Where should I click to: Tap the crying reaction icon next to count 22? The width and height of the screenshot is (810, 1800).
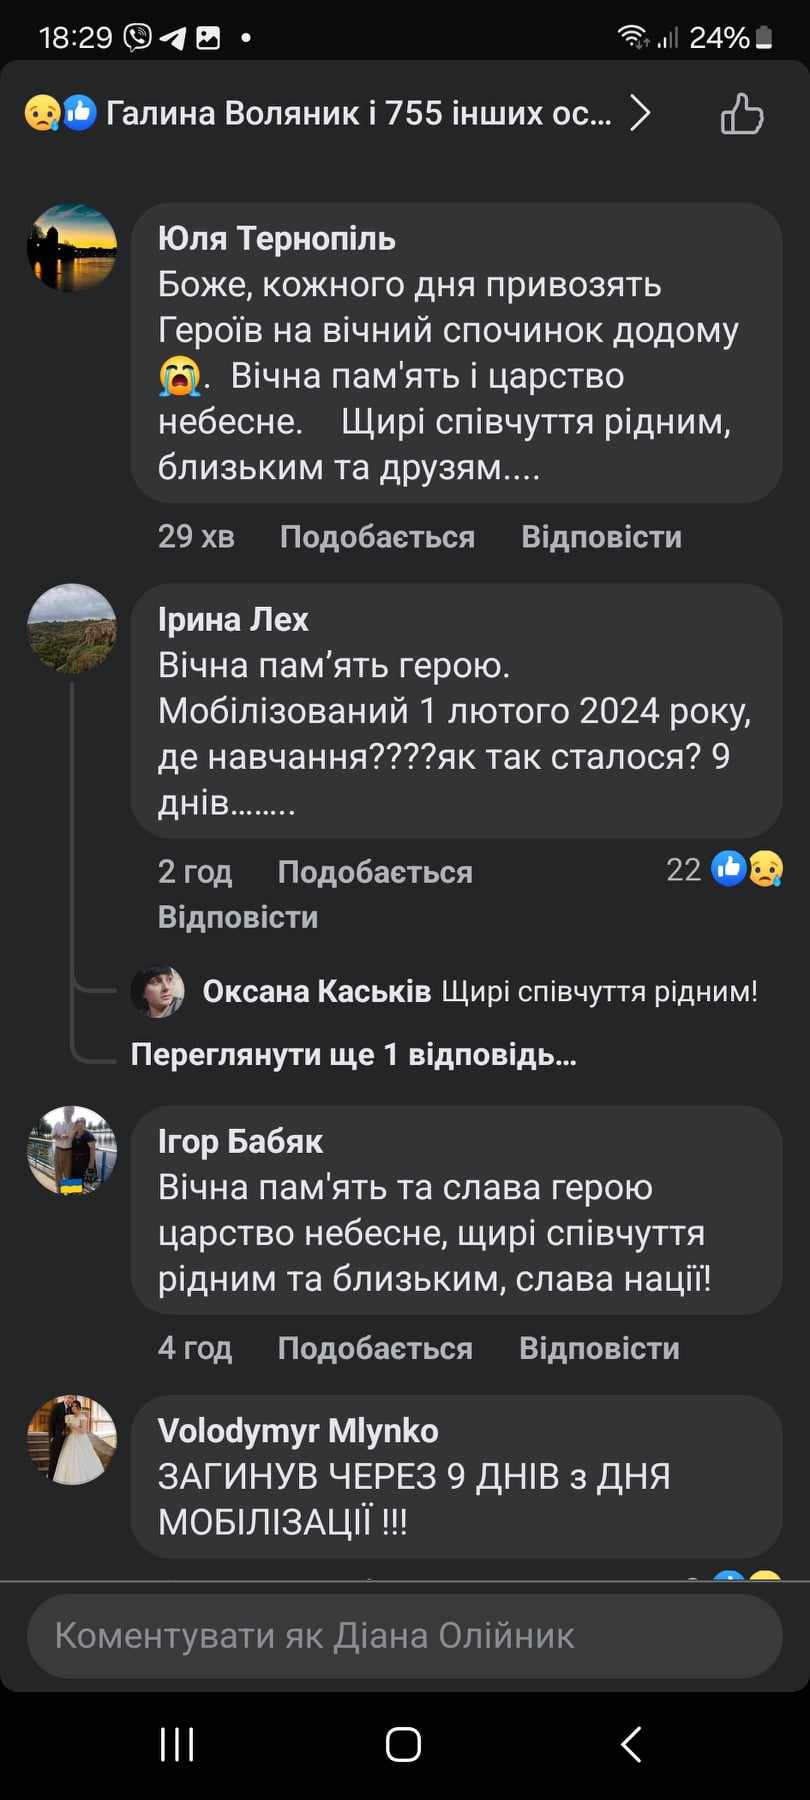click(x=764, y=869)
